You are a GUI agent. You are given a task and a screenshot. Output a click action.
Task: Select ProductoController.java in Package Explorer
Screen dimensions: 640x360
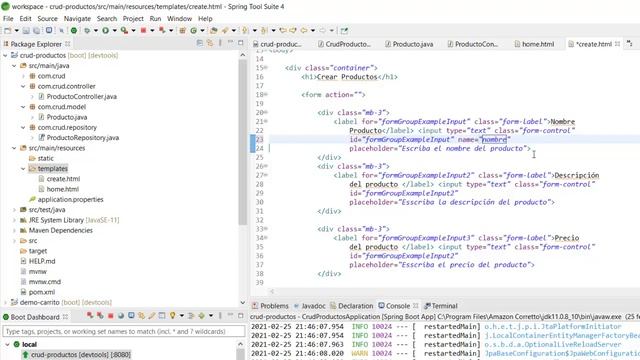[82, 96]
